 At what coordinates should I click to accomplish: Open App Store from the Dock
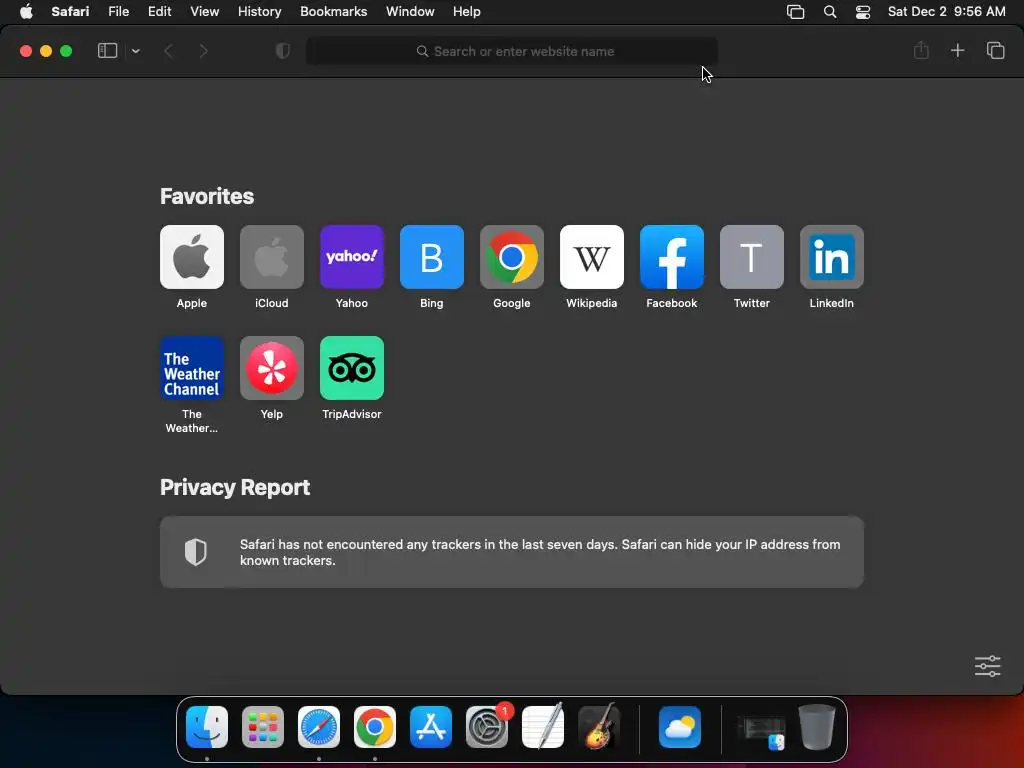click(x=430, y=727)
